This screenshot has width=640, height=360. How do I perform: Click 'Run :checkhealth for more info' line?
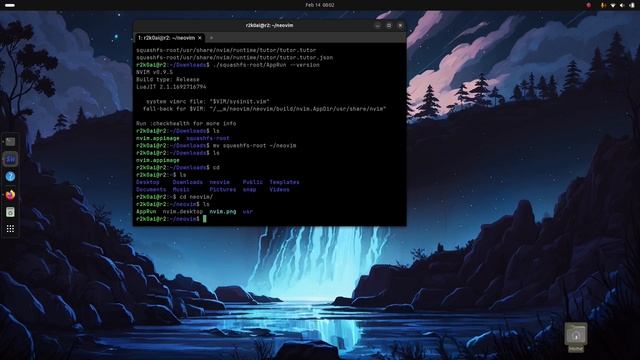click(x=186, y=123)
